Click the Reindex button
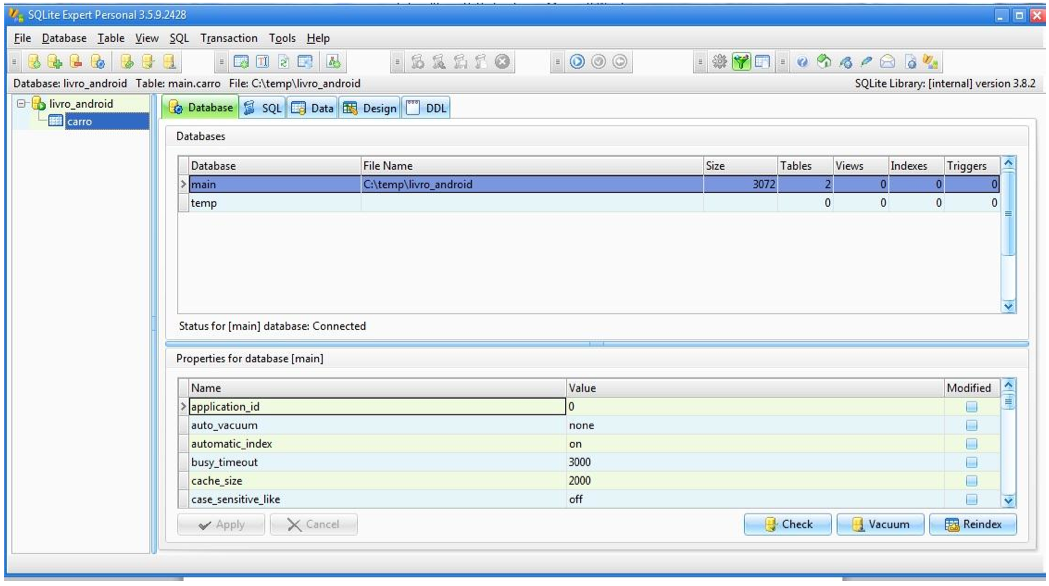Image resolution: width=1049 pixels, height=586 pixels. (x=973, y=524)
